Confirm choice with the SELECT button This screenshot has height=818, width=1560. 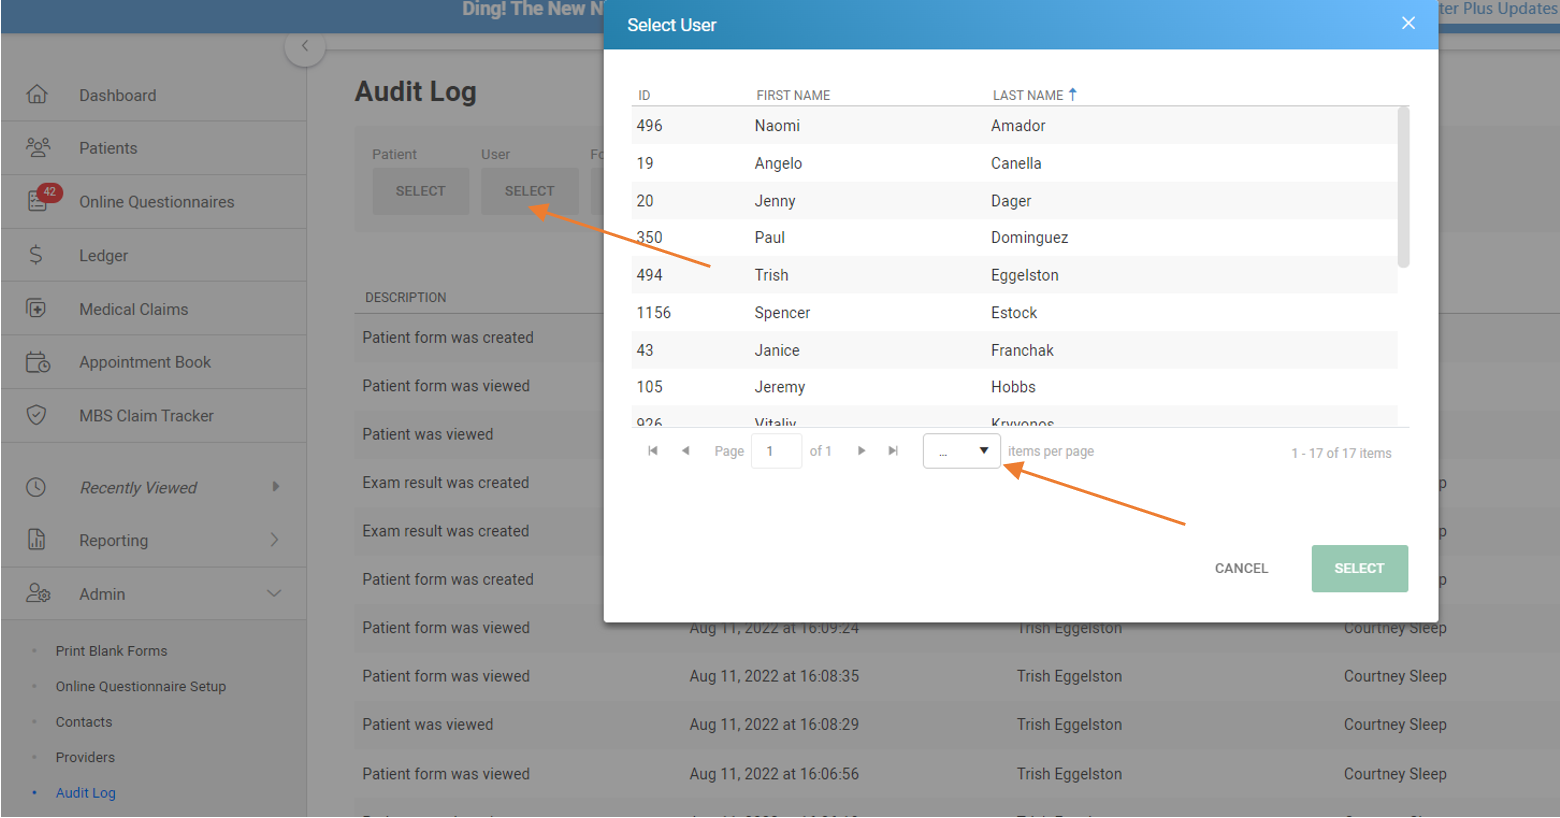coord(1359,568)
